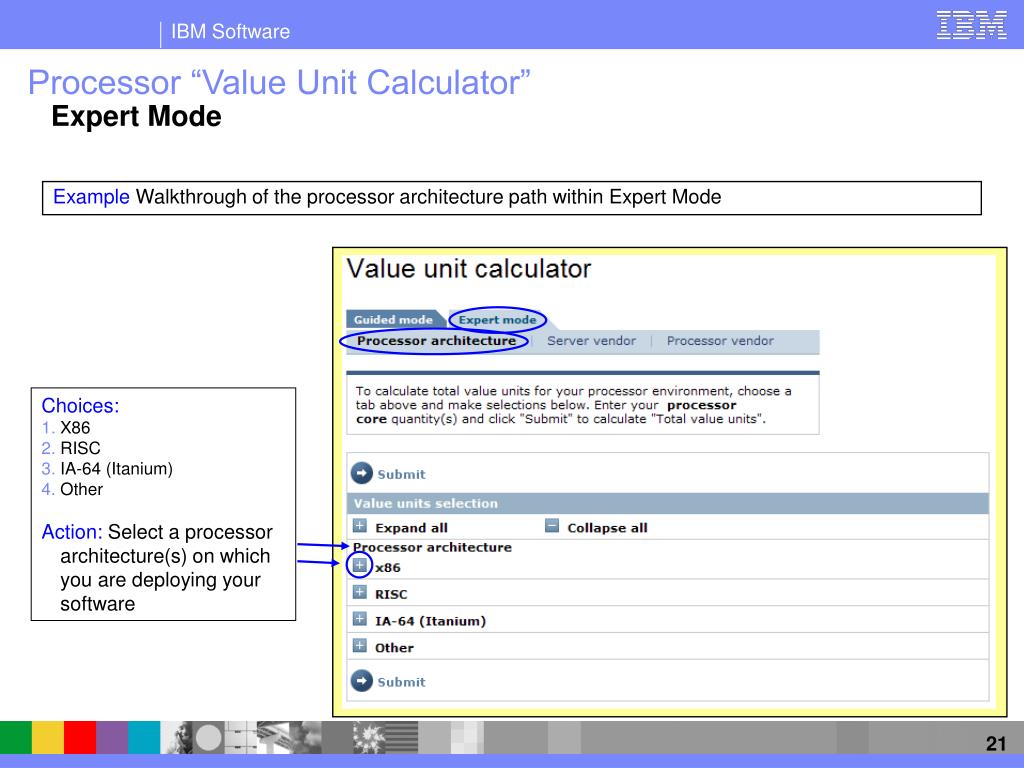
Task: Select the Processor vendor sub-tab
Action: tap(720, 341)
